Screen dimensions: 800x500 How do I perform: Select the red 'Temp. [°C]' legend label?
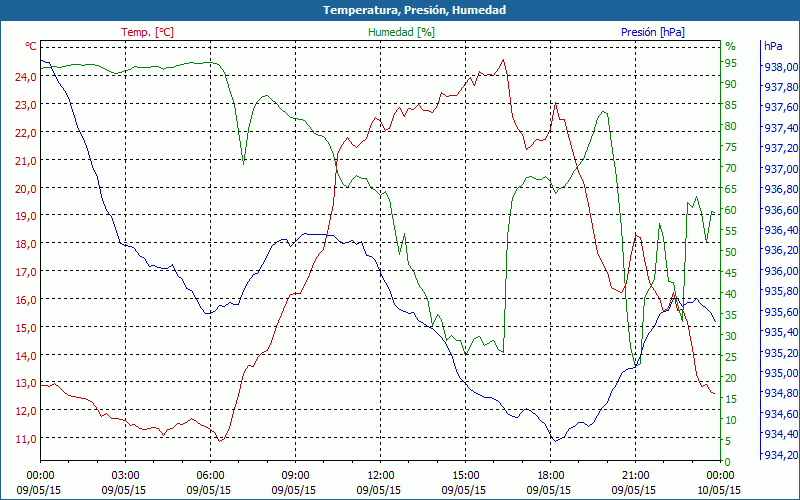147,32
